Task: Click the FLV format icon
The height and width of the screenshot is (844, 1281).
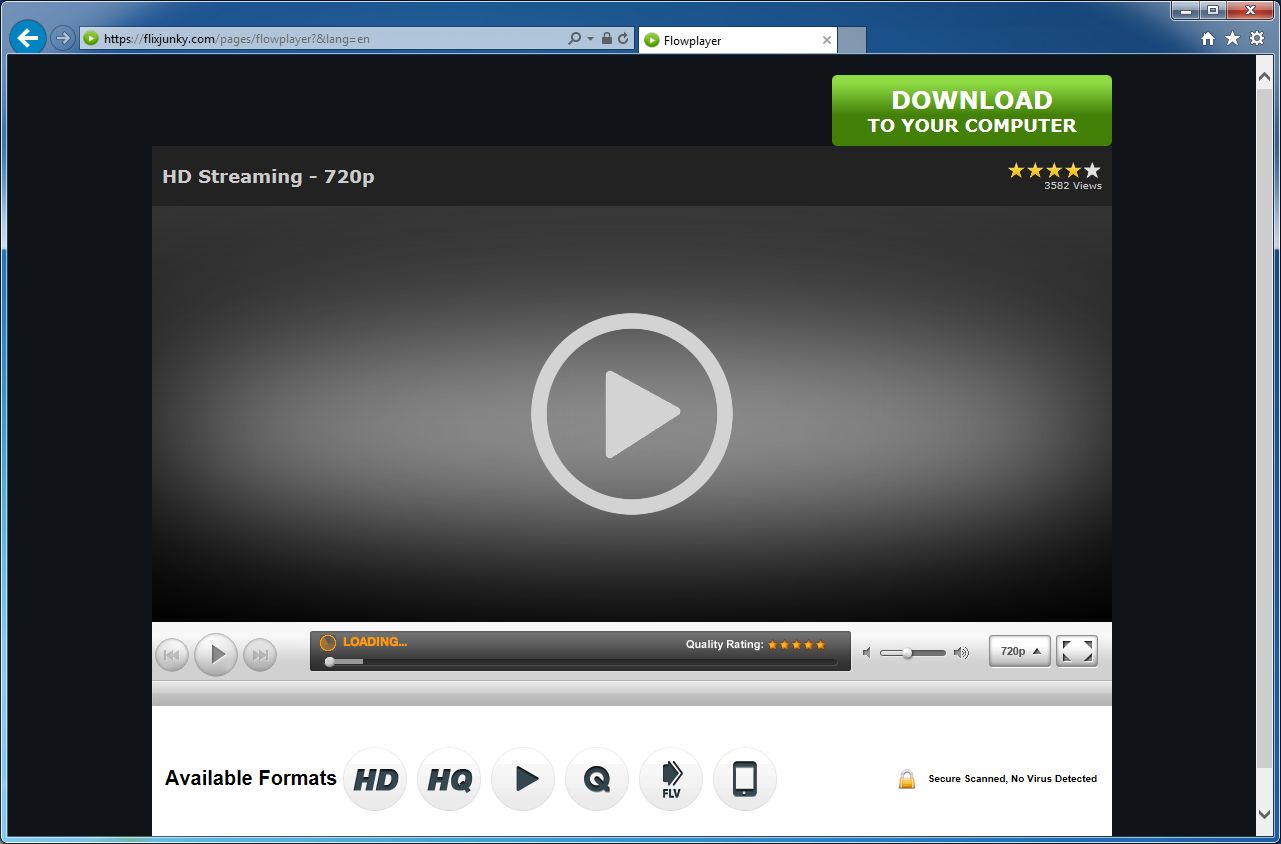Action: tap(670, 779)
